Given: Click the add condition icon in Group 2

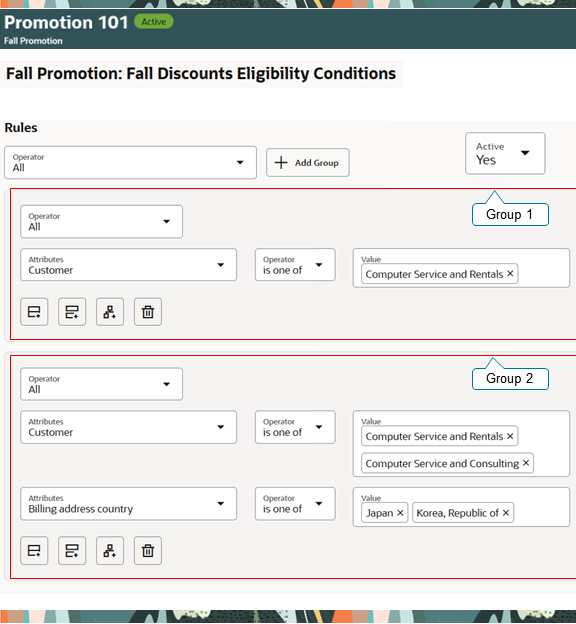Looking at the screenshot, I should pos(34,551).
